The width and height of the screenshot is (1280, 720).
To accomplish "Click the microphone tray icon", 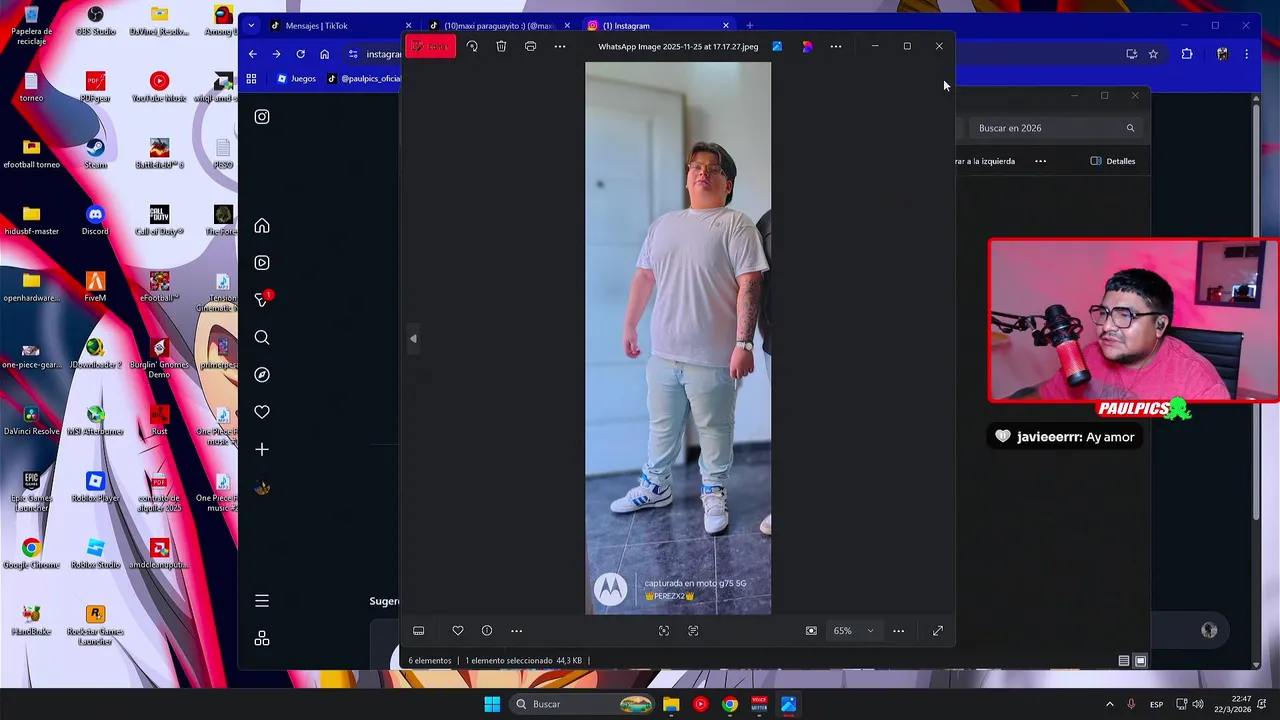I will [x=1131, y=704].
